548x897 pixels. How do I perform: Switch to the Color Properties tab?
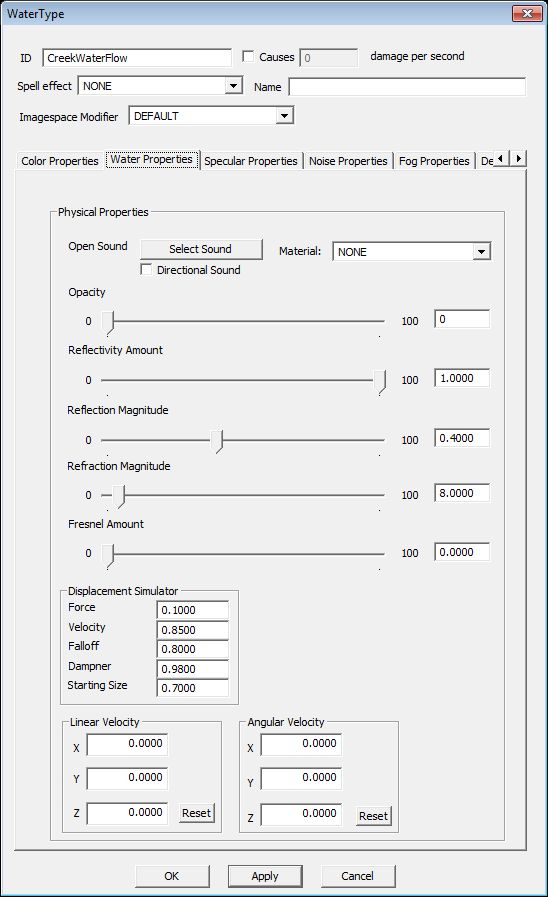point(59,161)
